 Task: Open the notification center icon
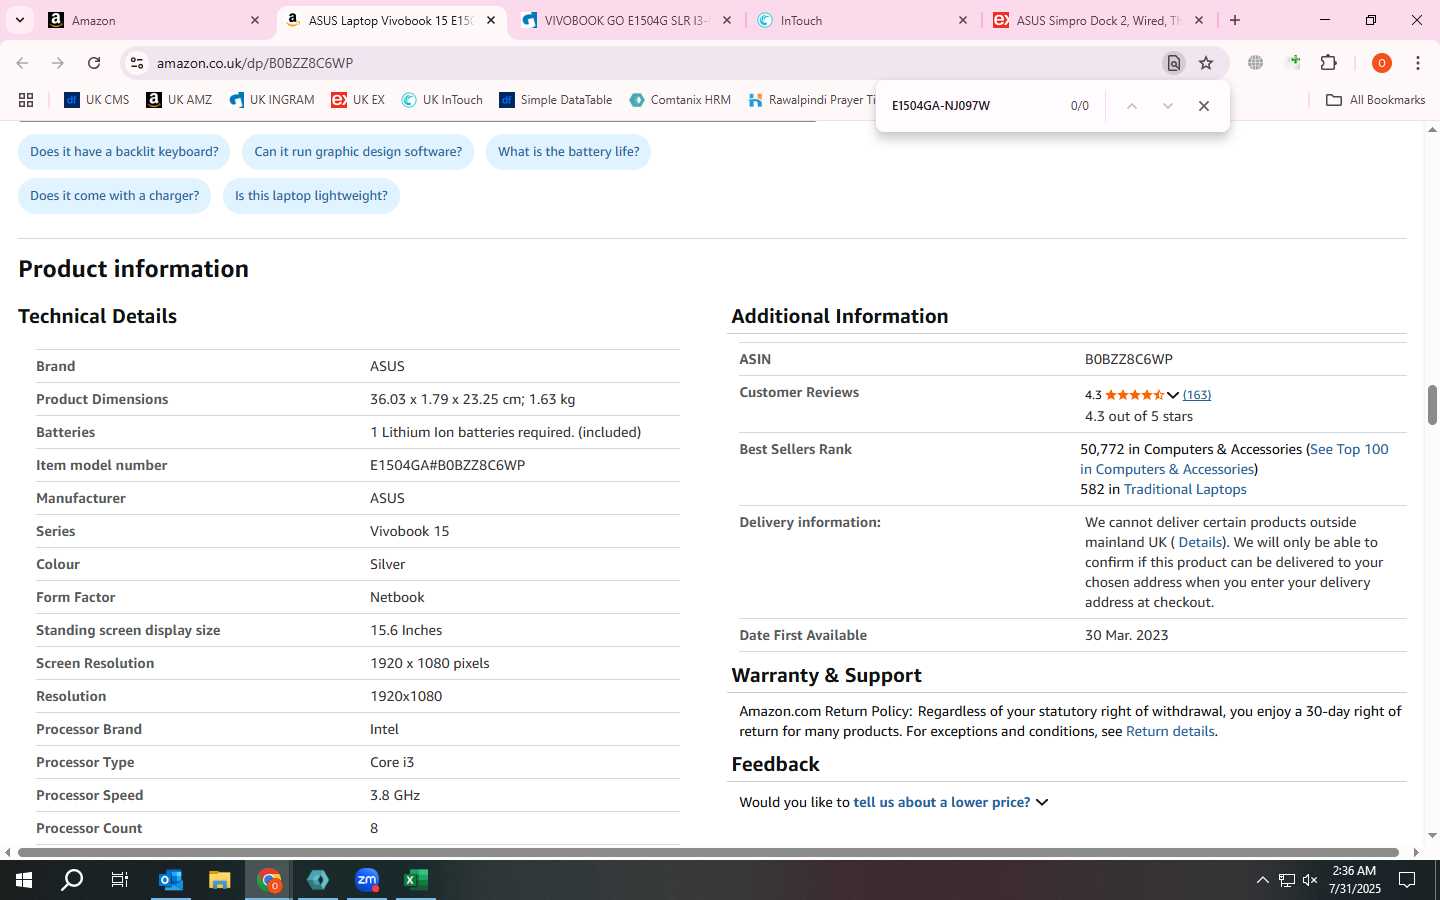[1407, 880]
